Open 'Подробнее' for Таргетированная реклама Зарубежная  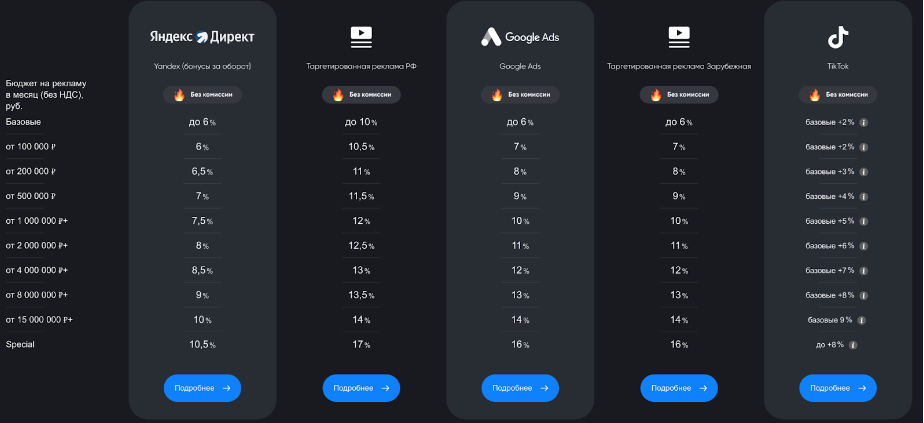coord(679,388)
